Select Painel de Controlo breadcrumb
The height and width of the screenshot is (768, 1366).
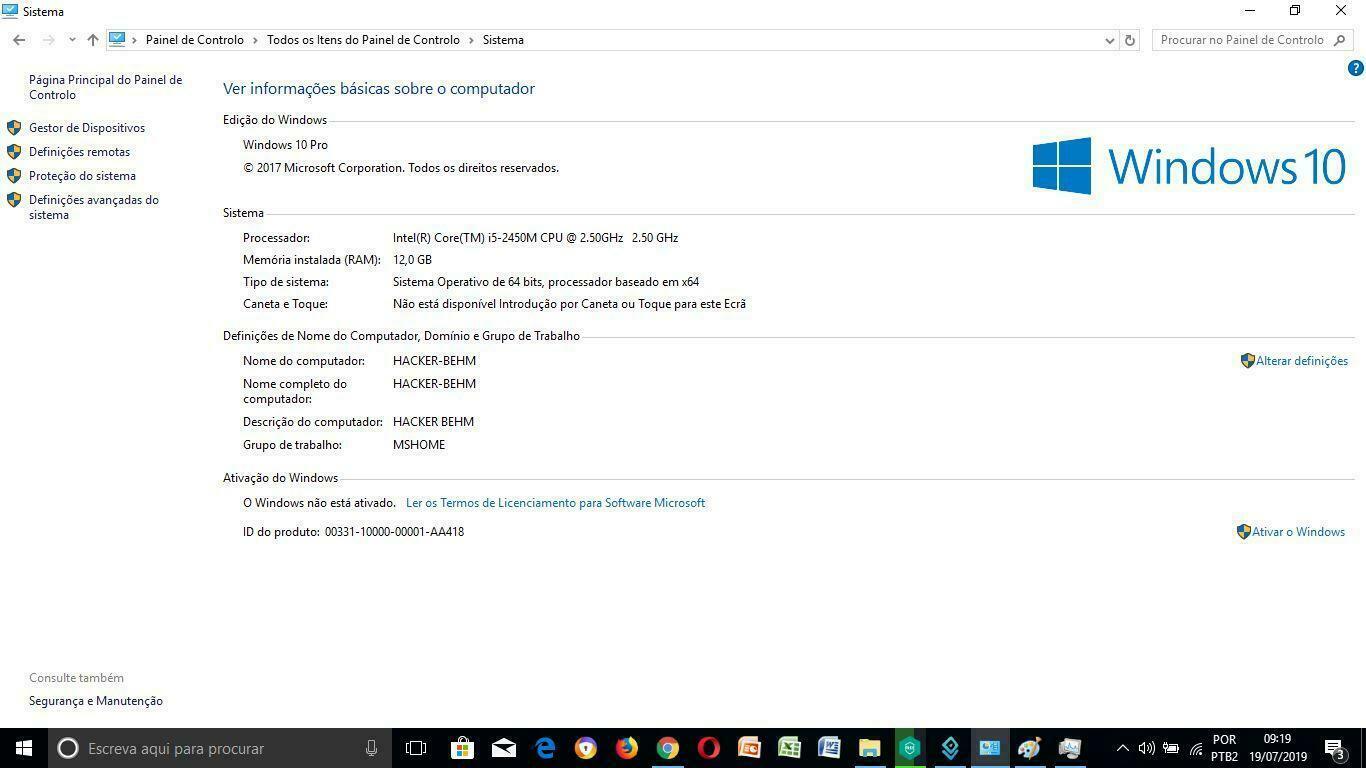pos(194,40)
